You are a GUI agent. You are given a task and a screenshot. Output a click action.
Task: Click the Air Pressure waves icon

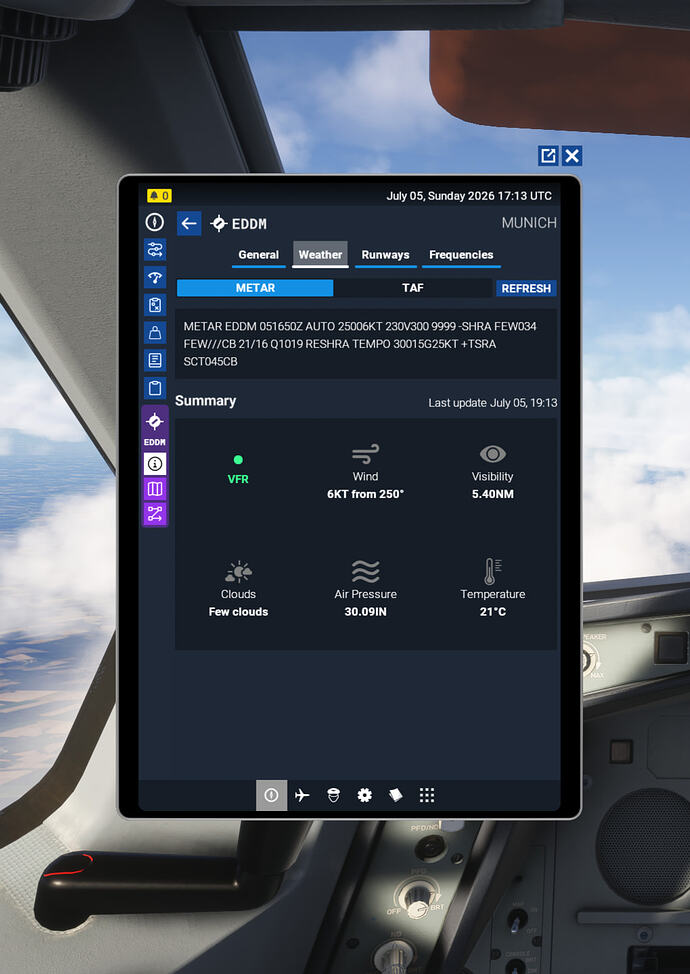point(365,571)
